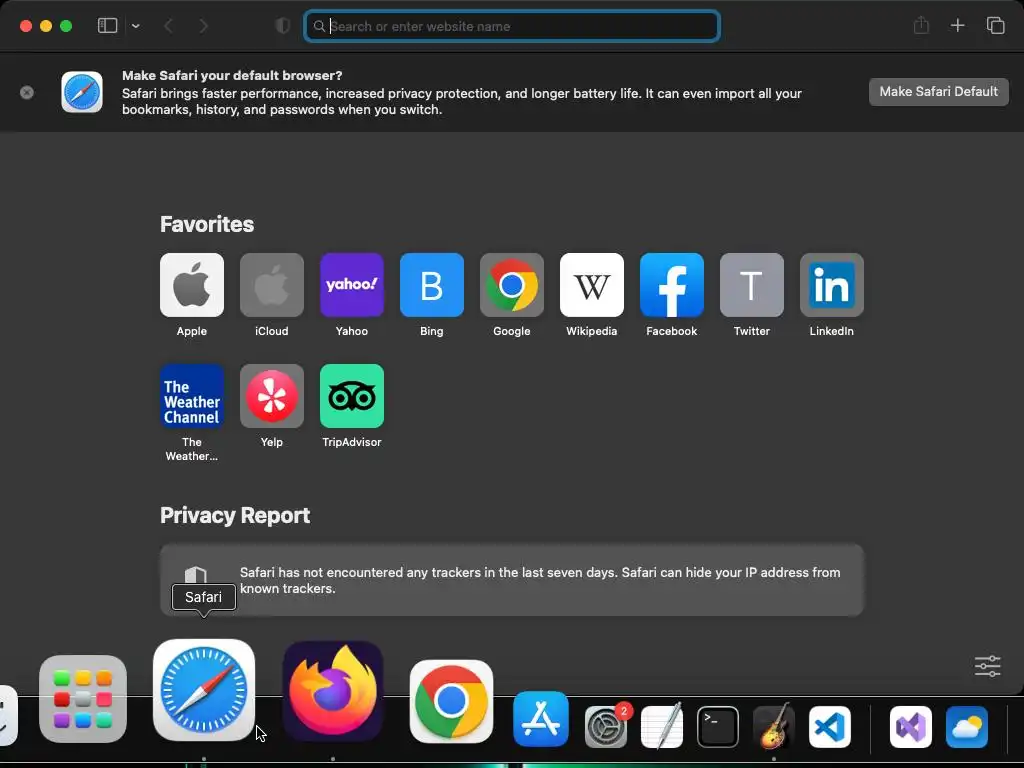
Task: Open the Privacy Report tracker summary
Action: click(512, 580)
